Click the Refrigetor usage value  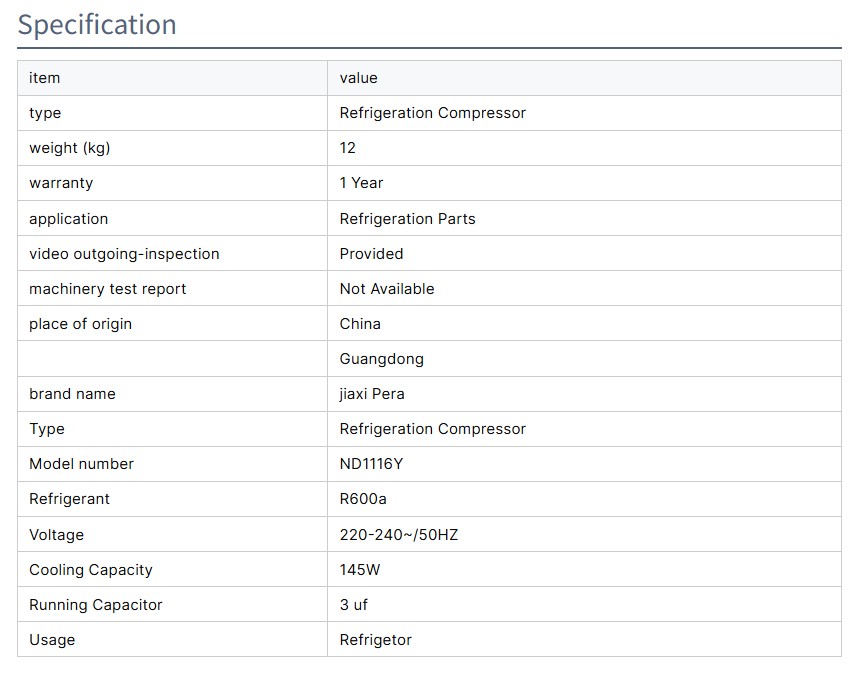[x=375, y=640]
